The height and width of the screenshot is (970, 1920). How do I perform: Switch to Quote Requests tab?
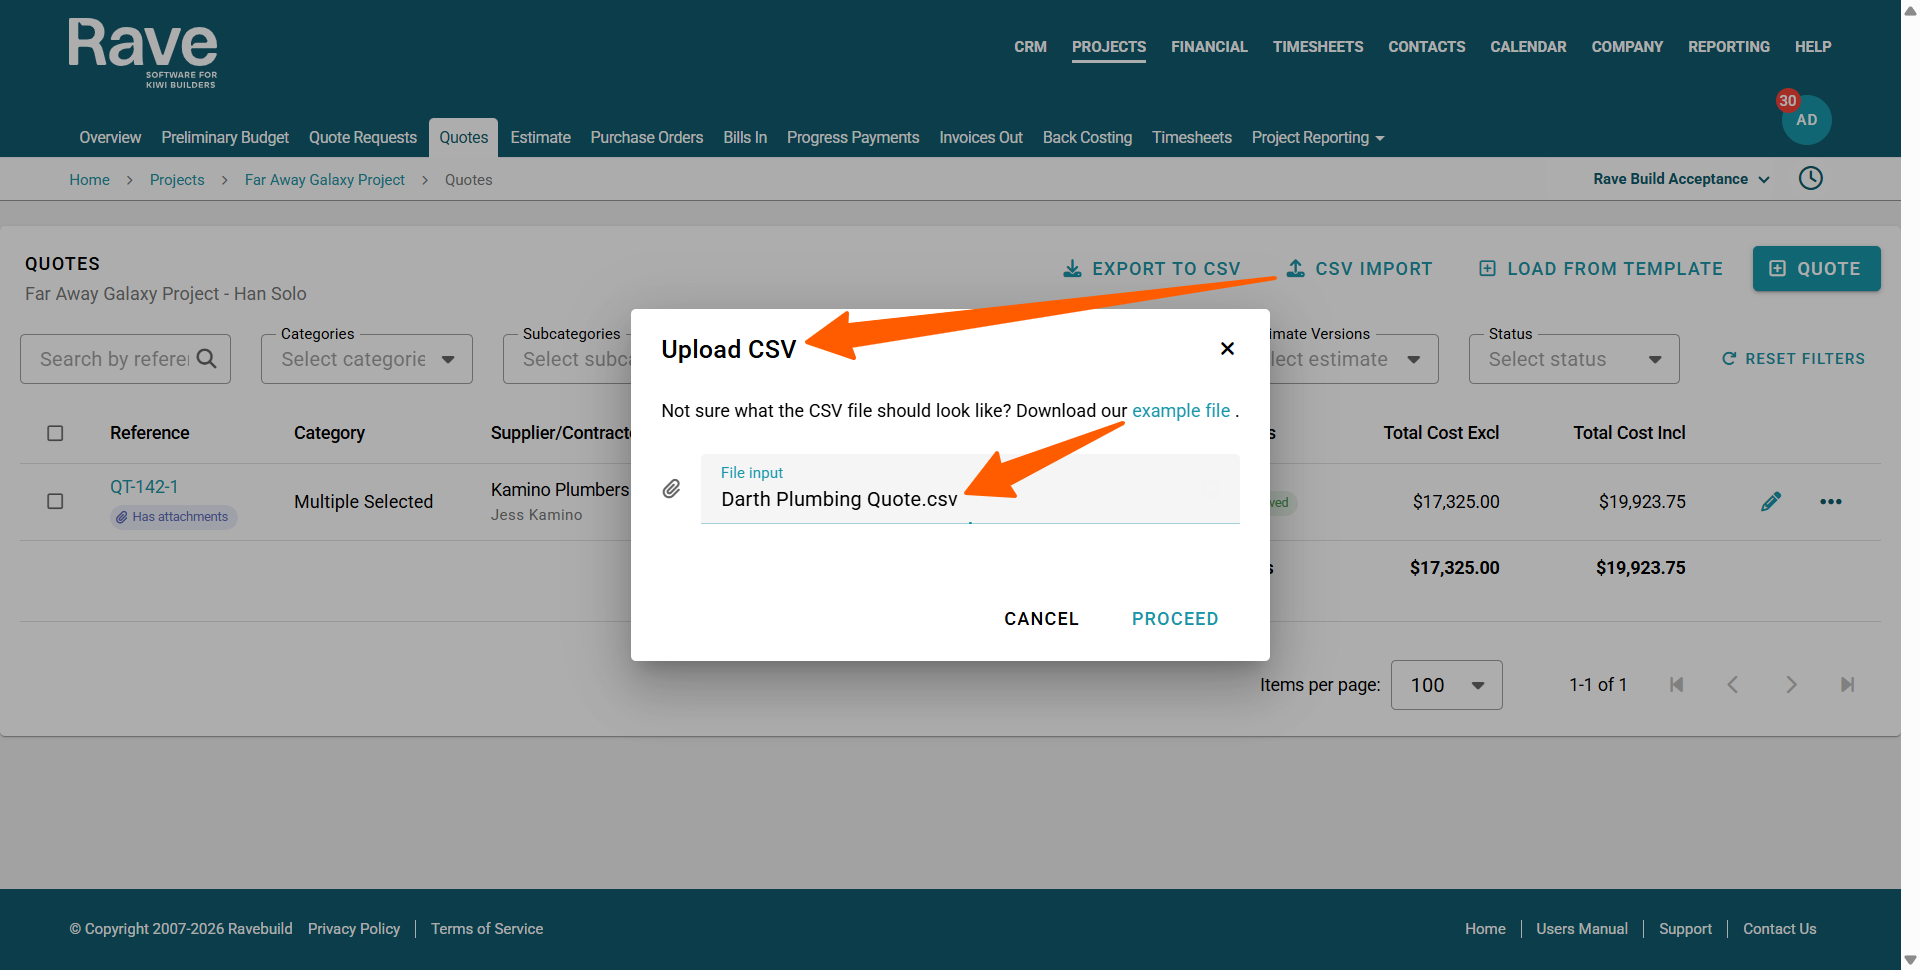[x=363, y=138]
